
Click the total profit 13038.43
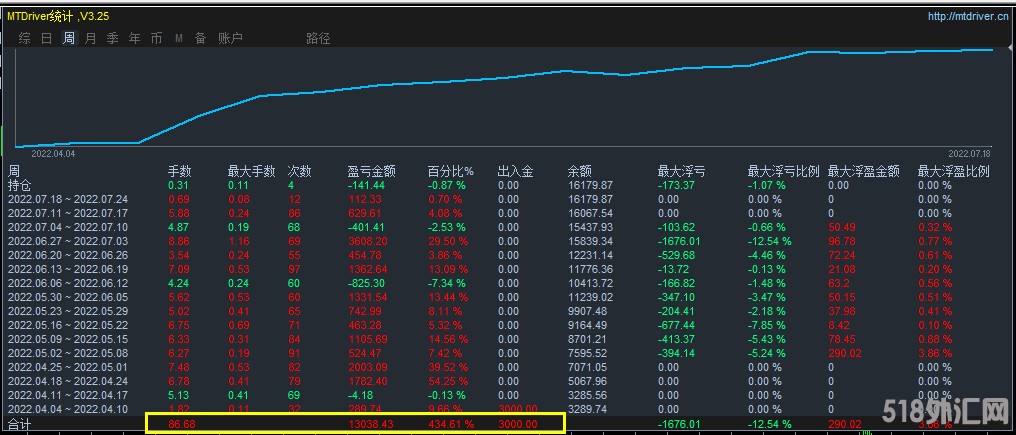click(x=370, y=423)
